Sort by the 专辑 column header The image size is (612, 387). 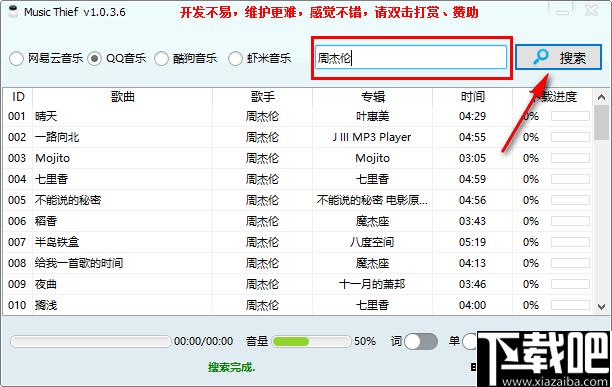click(372, 96)
